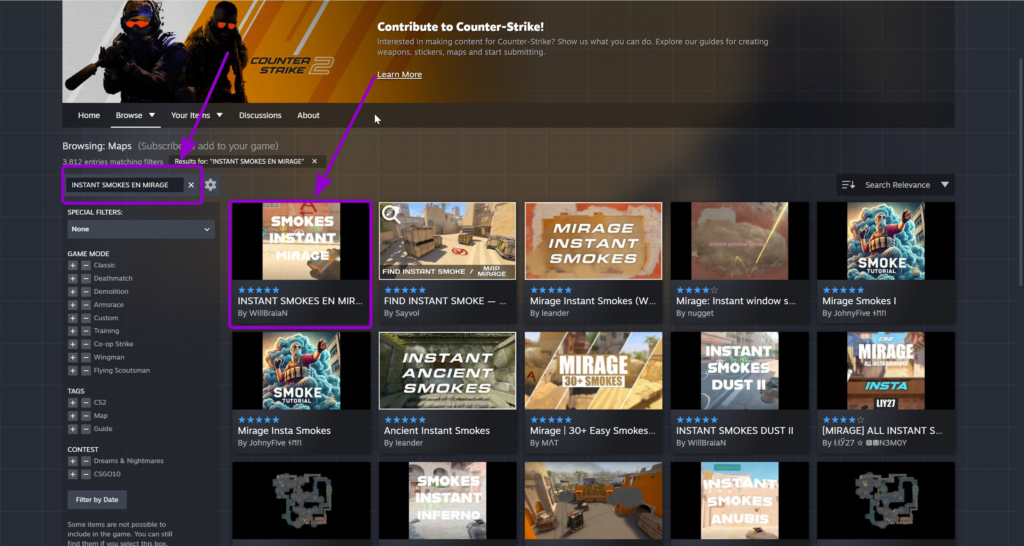Clear the search box with its X icon

(x=191, y=185)
